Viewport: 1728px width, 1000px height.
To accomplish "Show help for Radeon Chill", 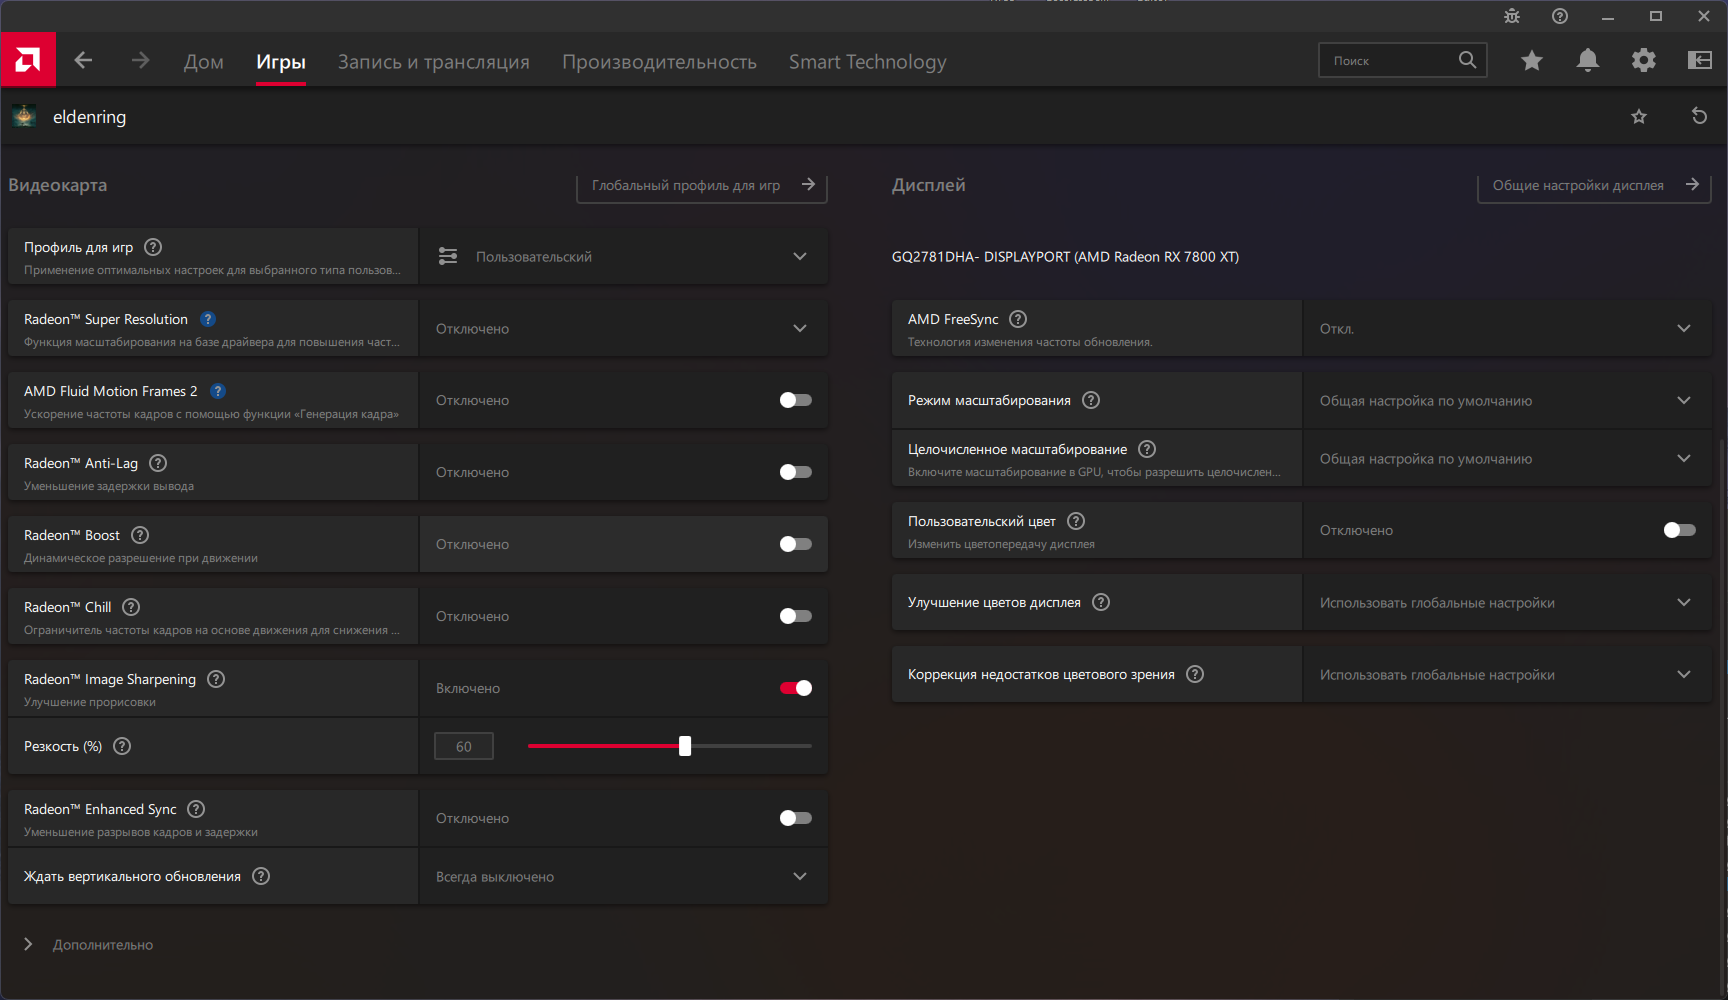I will 131,607.
